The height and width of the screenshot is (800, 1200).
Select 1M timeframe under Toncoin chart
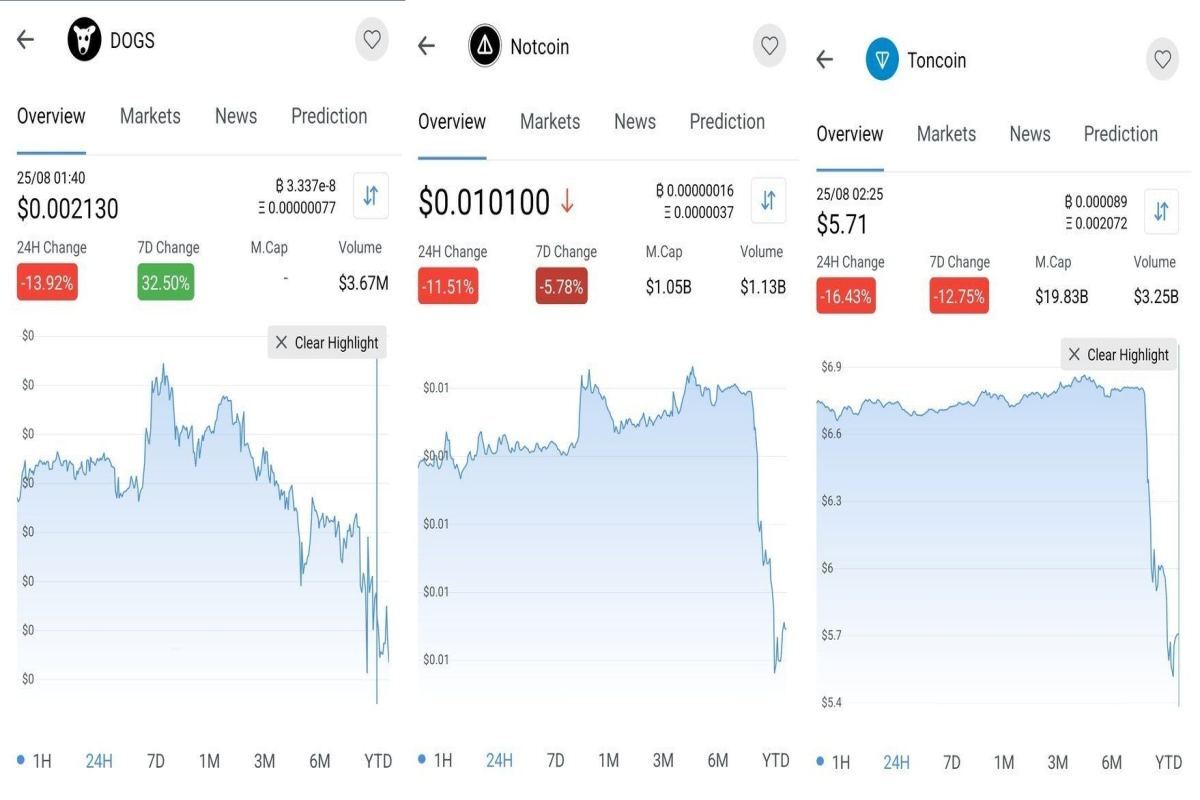click(x=1003, y=763)
